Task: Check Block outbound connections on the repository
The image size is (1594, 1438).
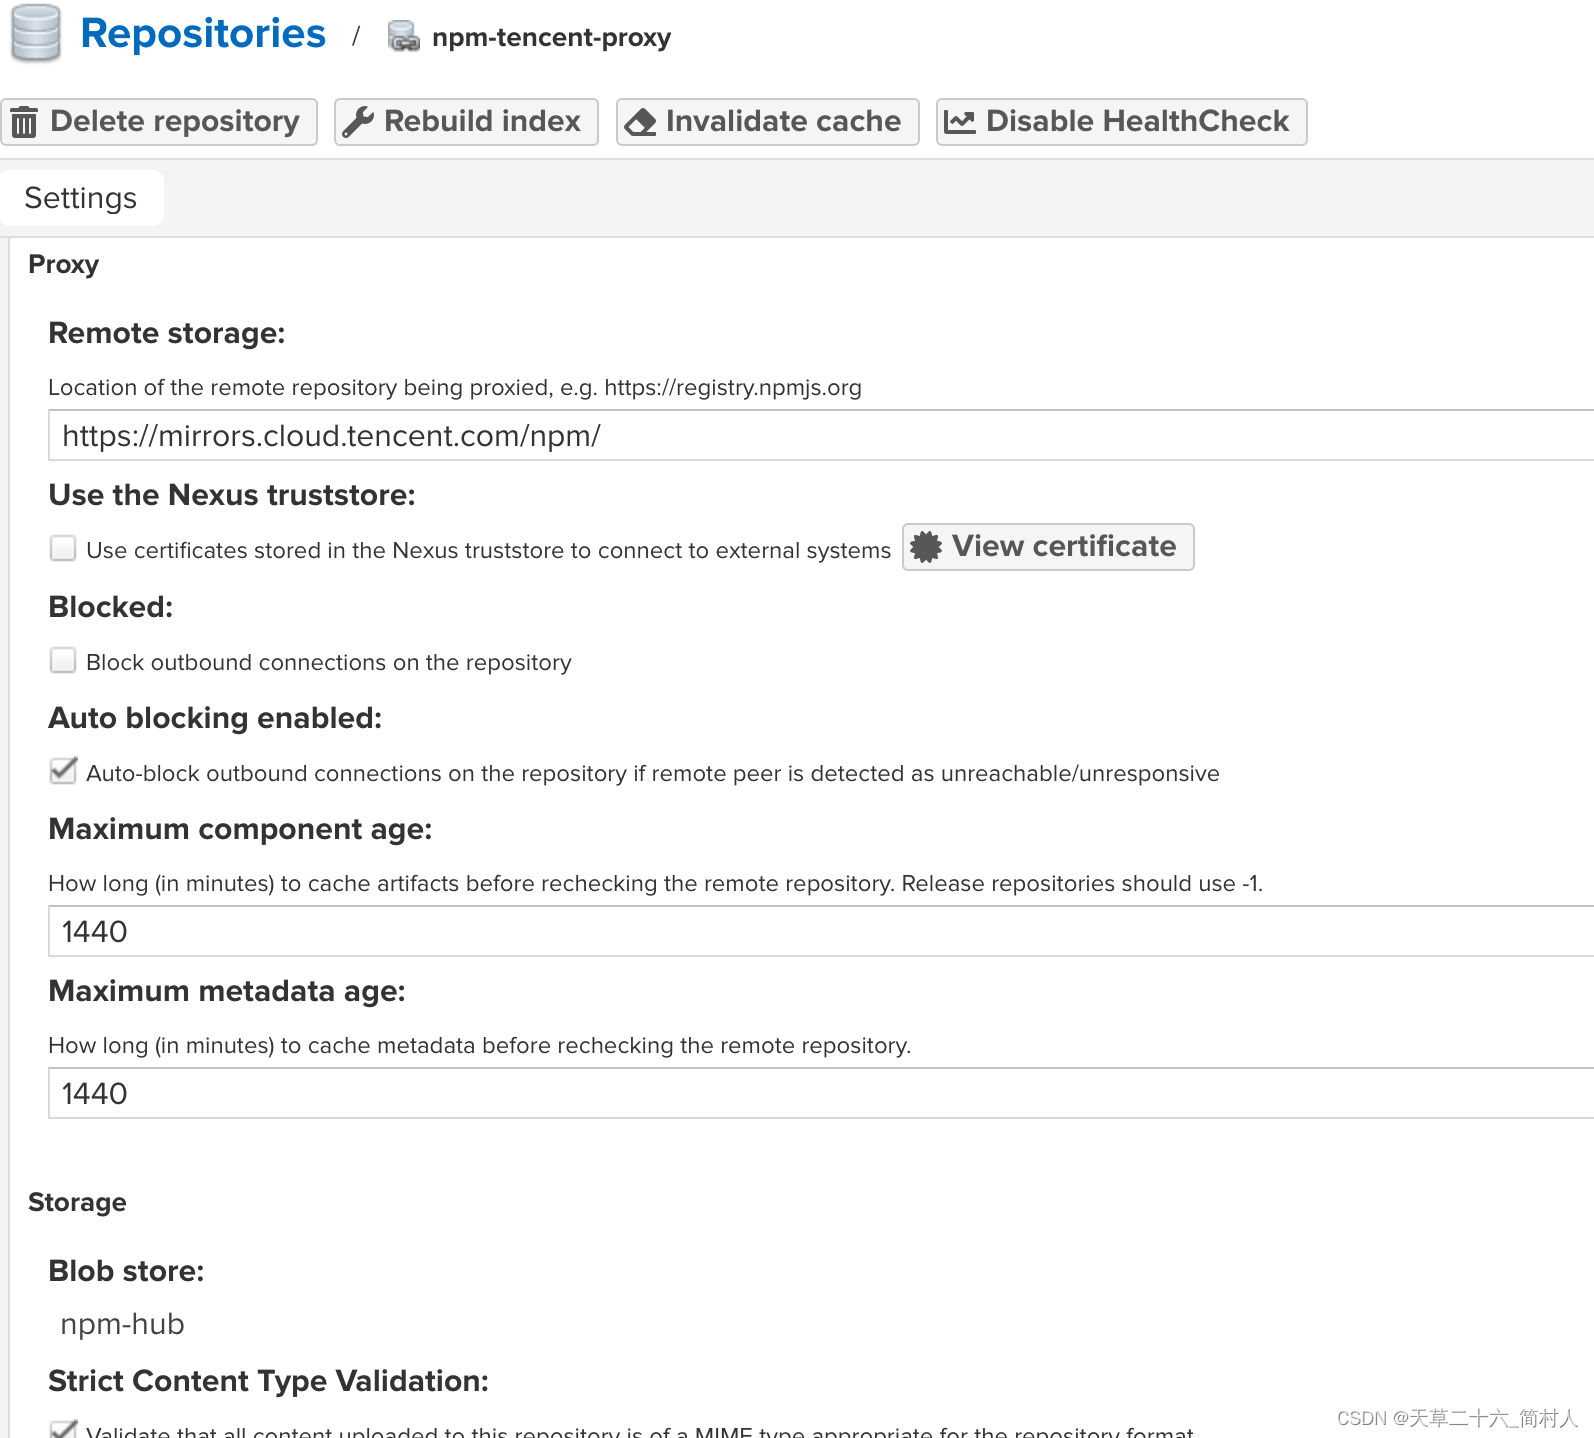Action: point(63,660)
